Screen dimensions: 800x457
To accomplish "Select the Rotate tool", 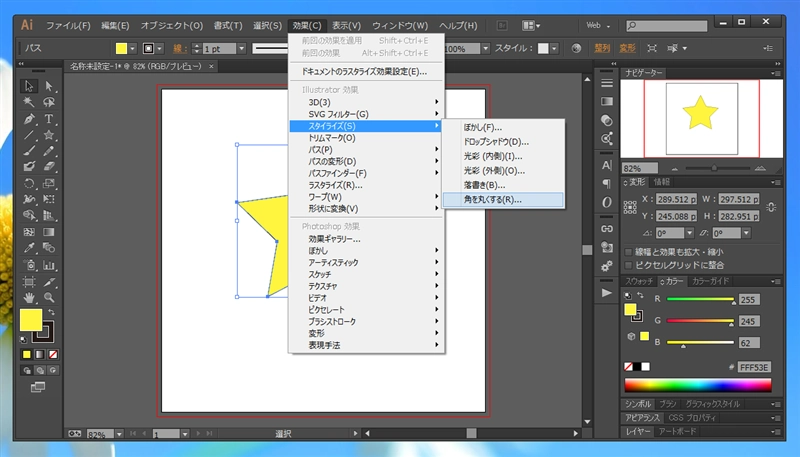I will click(x=29, y=183).
